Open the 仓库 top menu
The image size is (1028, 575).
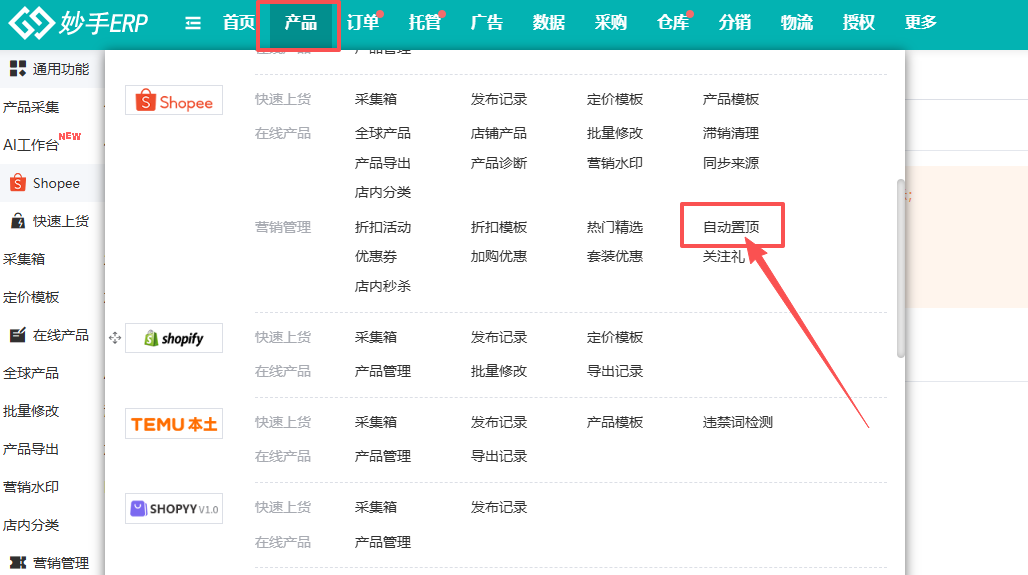pos(673,23)
